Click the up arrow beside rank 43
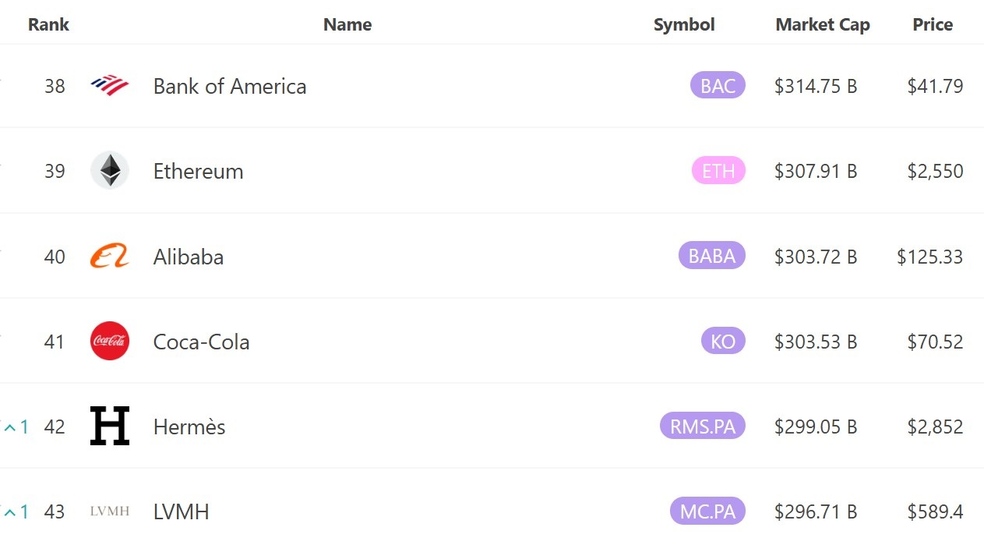This screenshot has height=554, width=984. pyautogui.click(x=10, y=513)
